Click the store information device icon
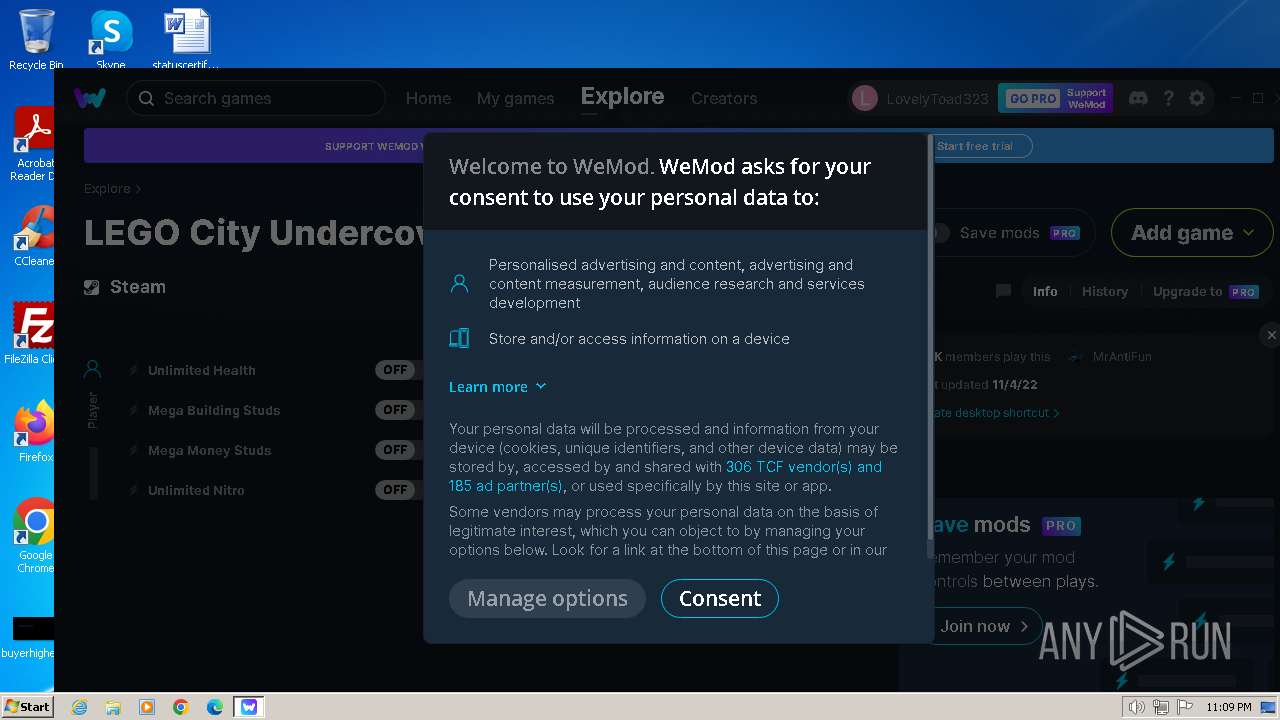The height and width of the screenshot is (720, 1280). click(459, 338)
